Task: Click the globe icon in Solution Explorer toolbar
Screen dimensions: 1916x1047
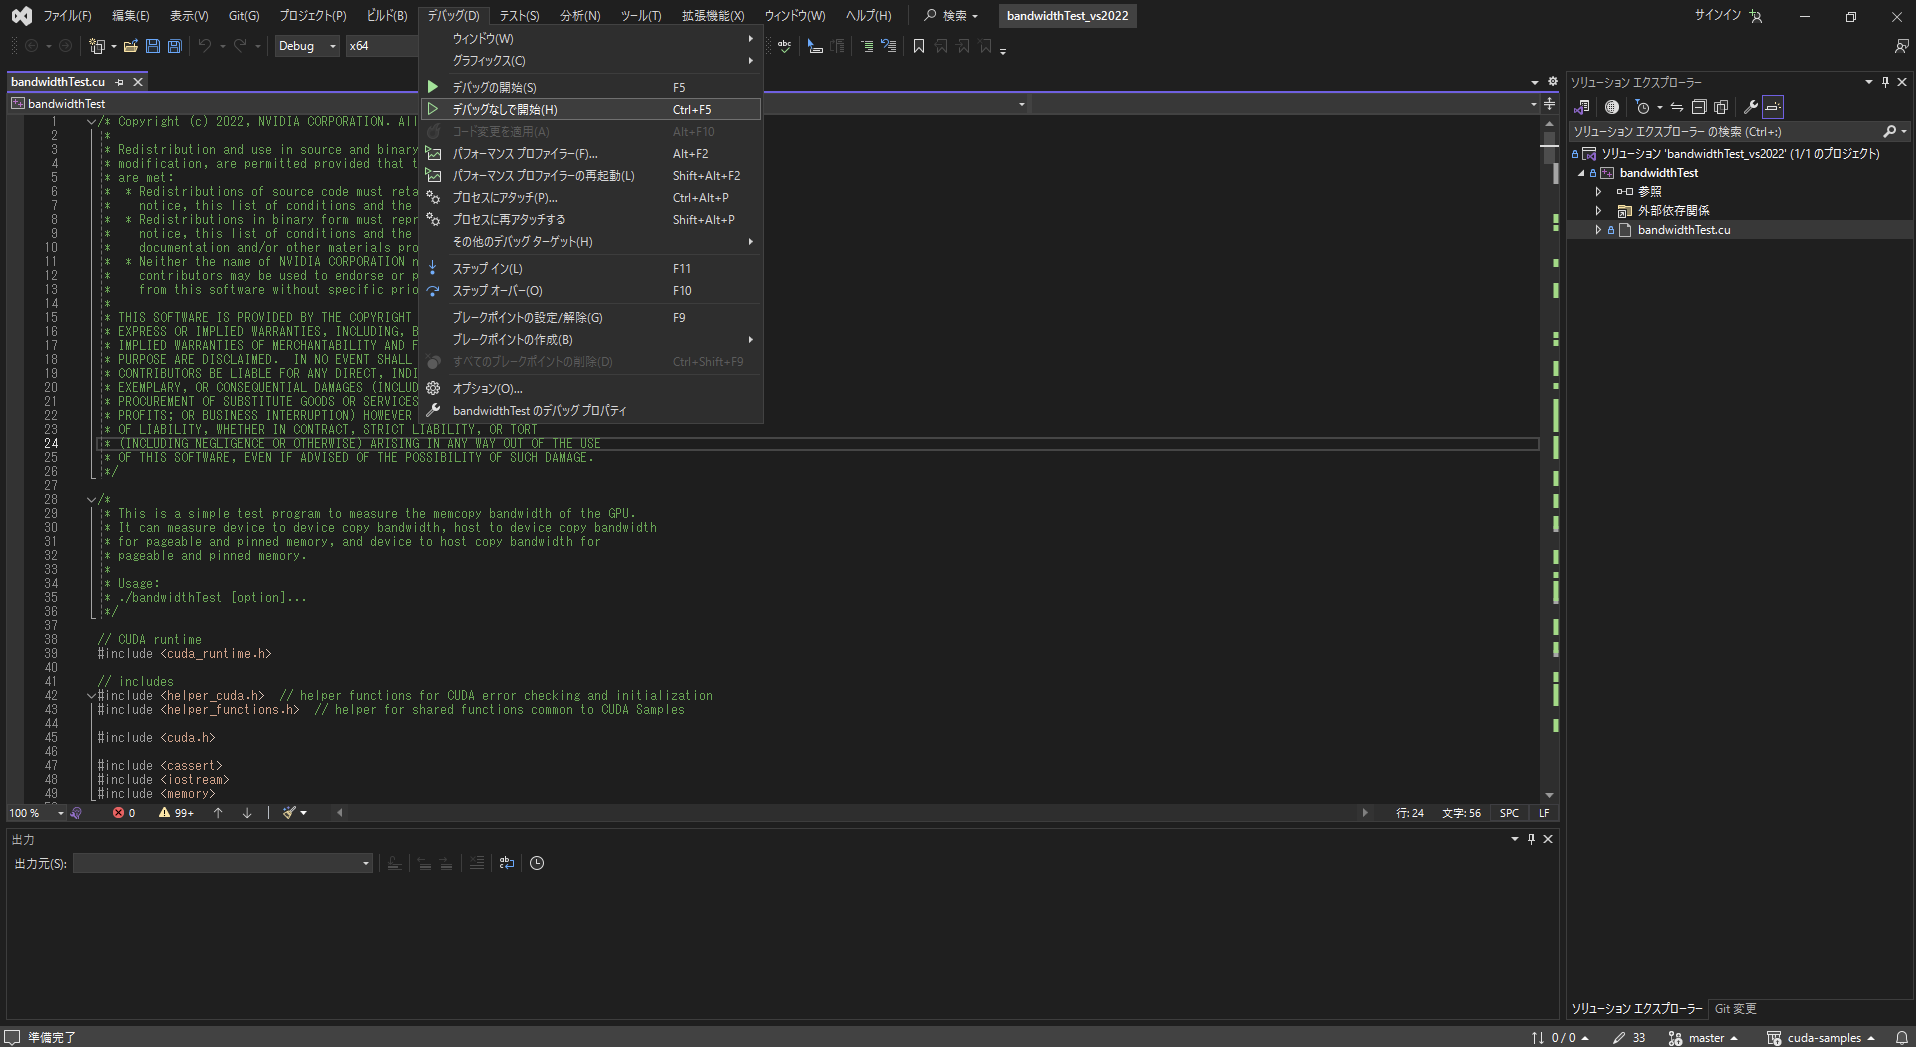Action: pos(1612,107)
